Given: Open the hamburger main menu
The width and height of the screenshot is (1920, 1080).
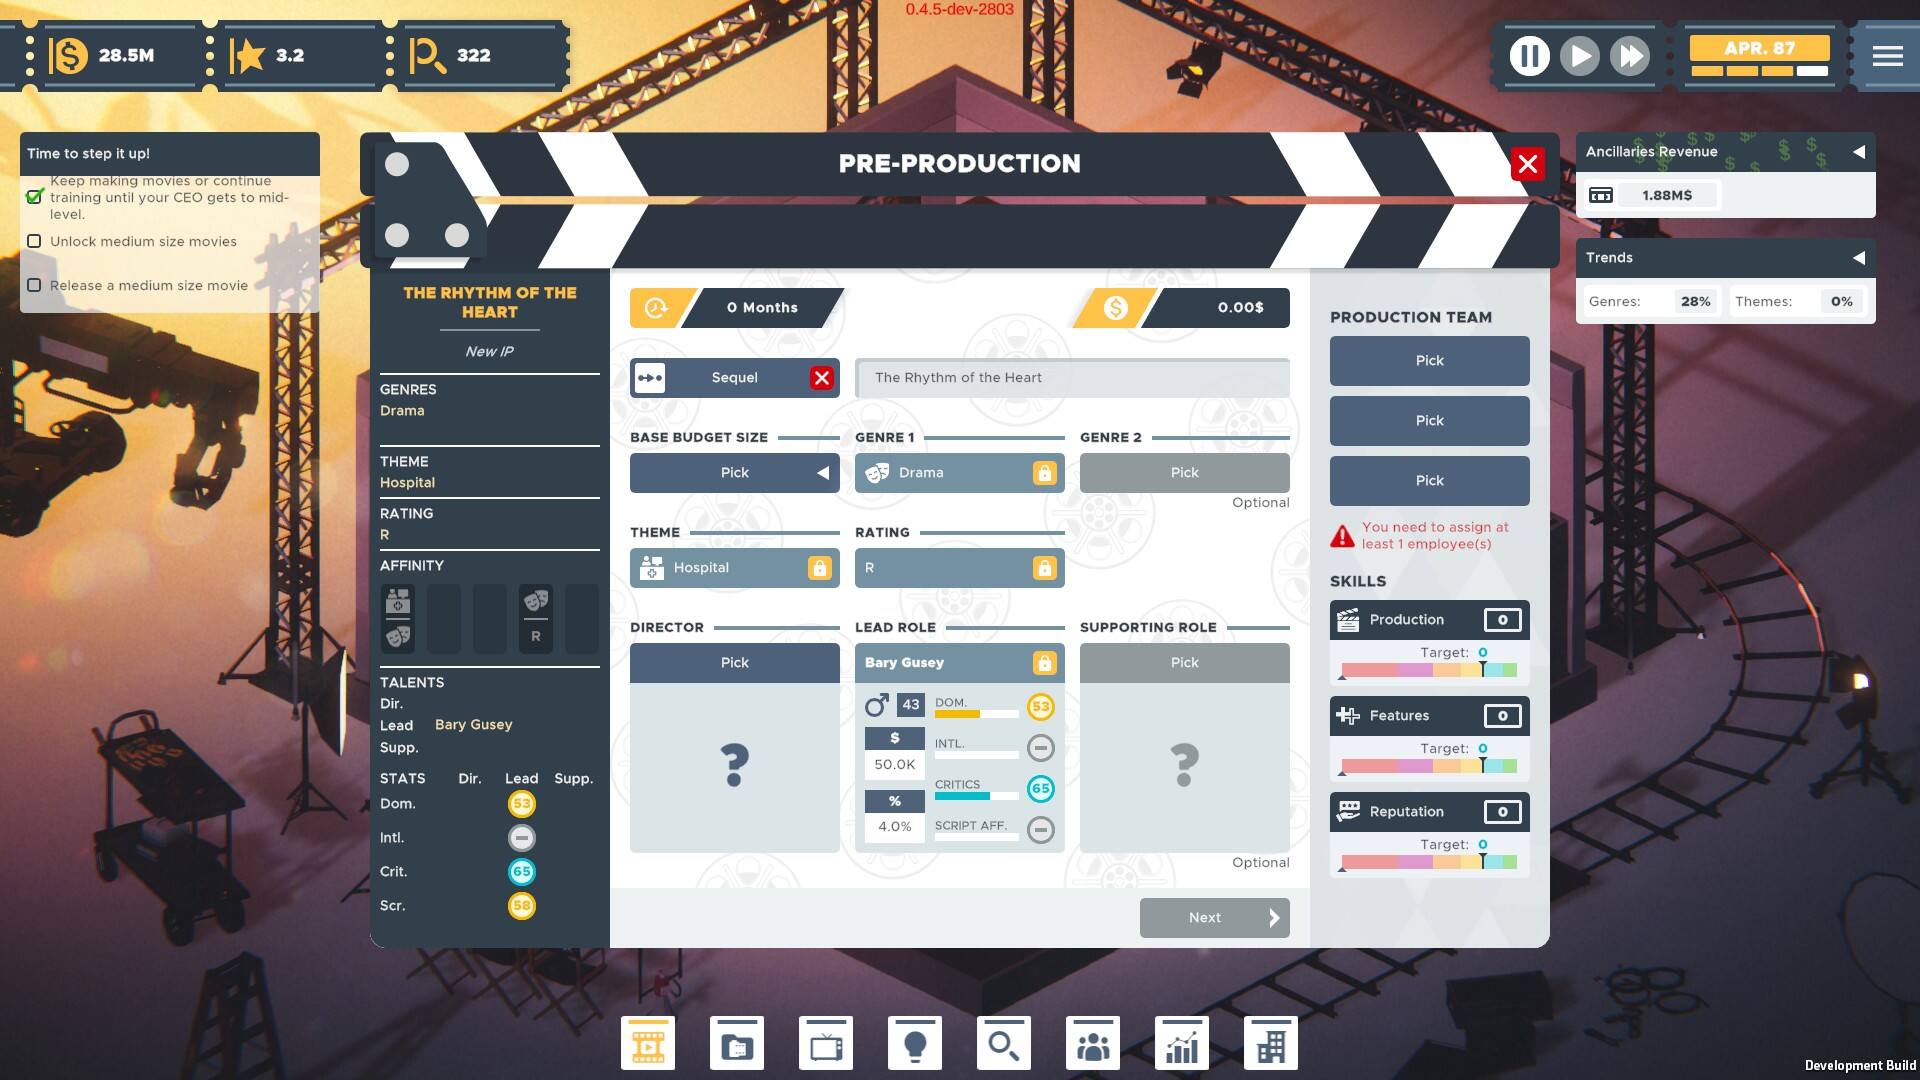Looking at the screenshot, I should click(x=1888, y=56).
